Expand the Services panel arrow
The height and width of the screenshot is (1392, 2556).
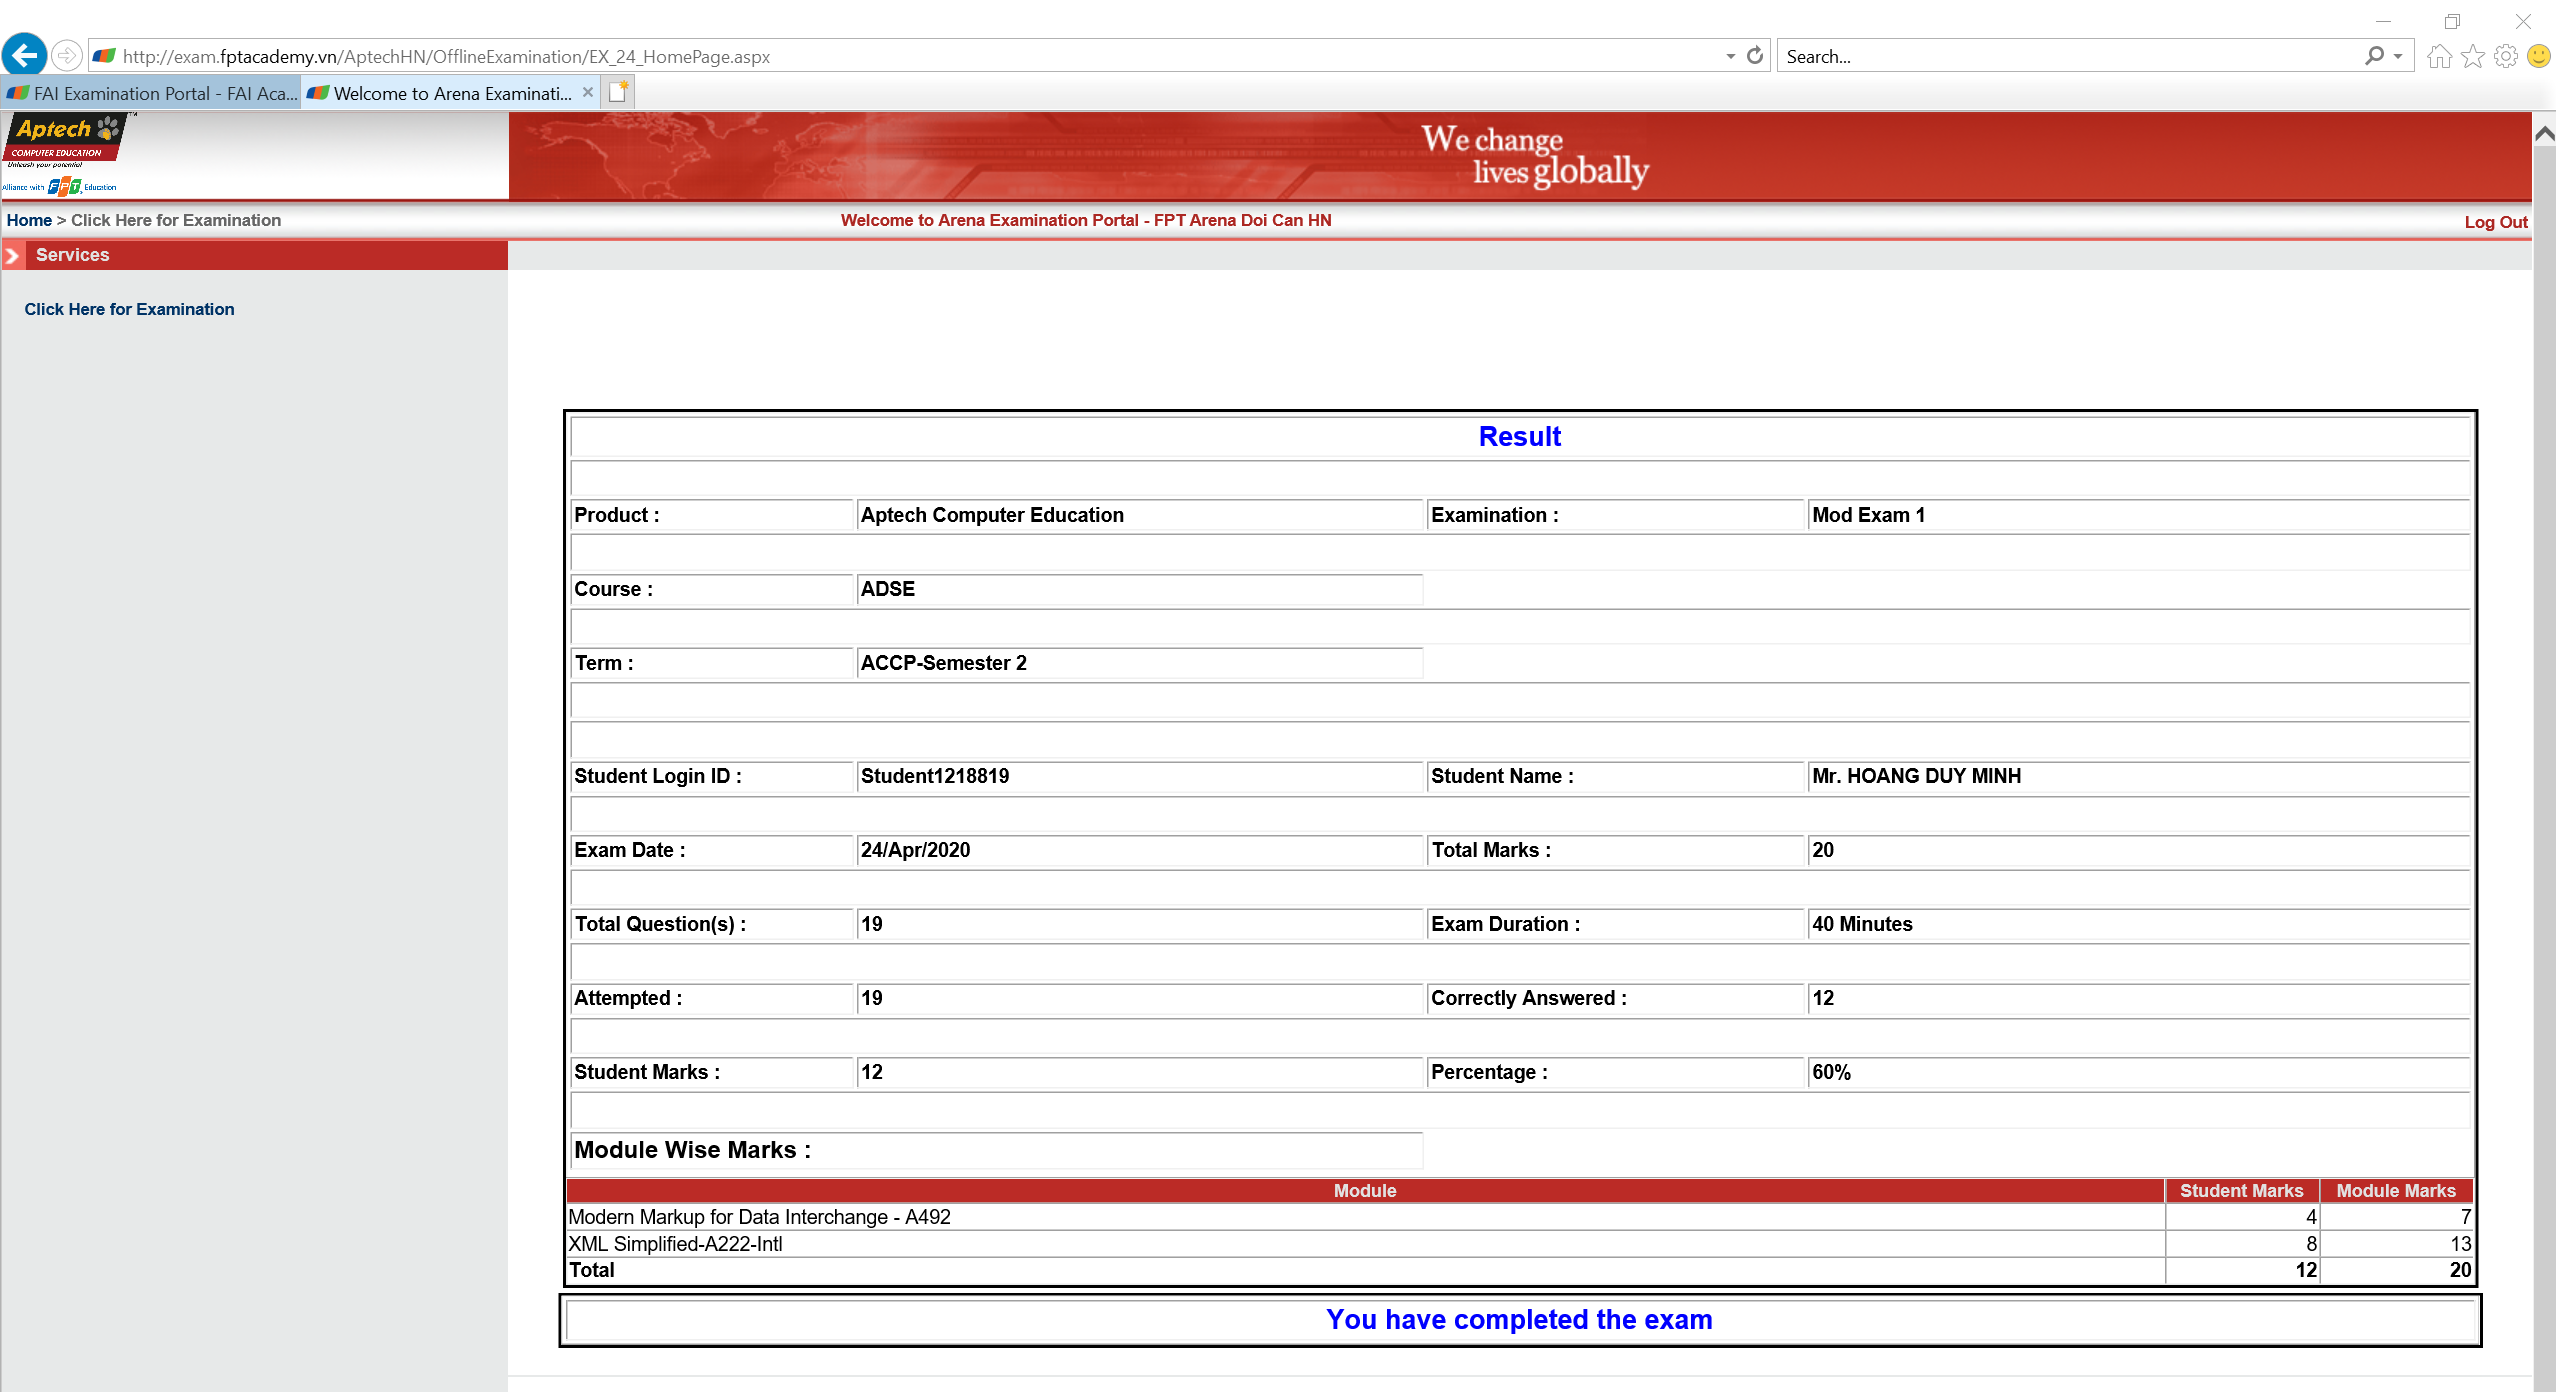(x=12, y=256)
